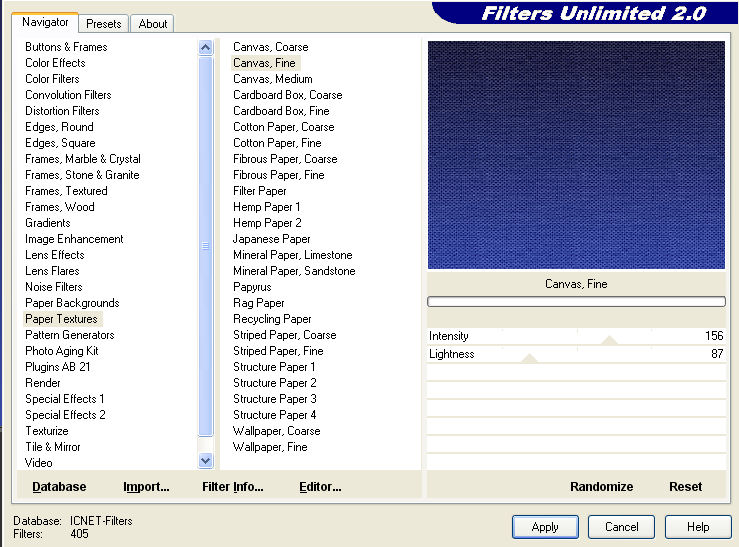Launch the filter Editor...
The height and width of the screenshot is (547, 739).
[x=320, y=487]
